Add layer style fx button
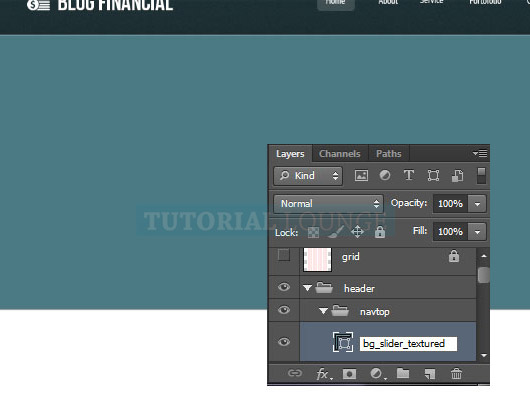The height and width of the screenshot is (400, 530). tap(323, 374)
